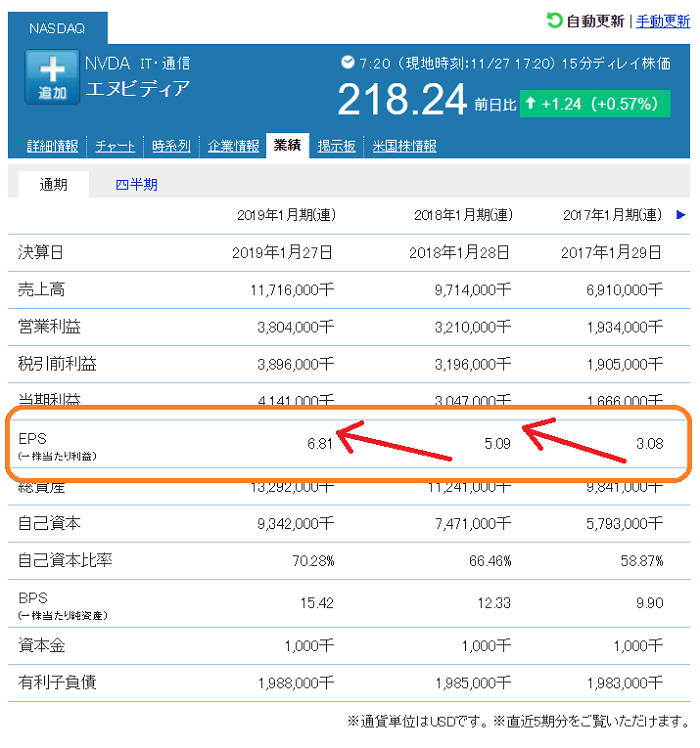This screenshot has height=748, width=700.
Task: Click the 6,910,000千 sales value
Action: pos(625,290)
